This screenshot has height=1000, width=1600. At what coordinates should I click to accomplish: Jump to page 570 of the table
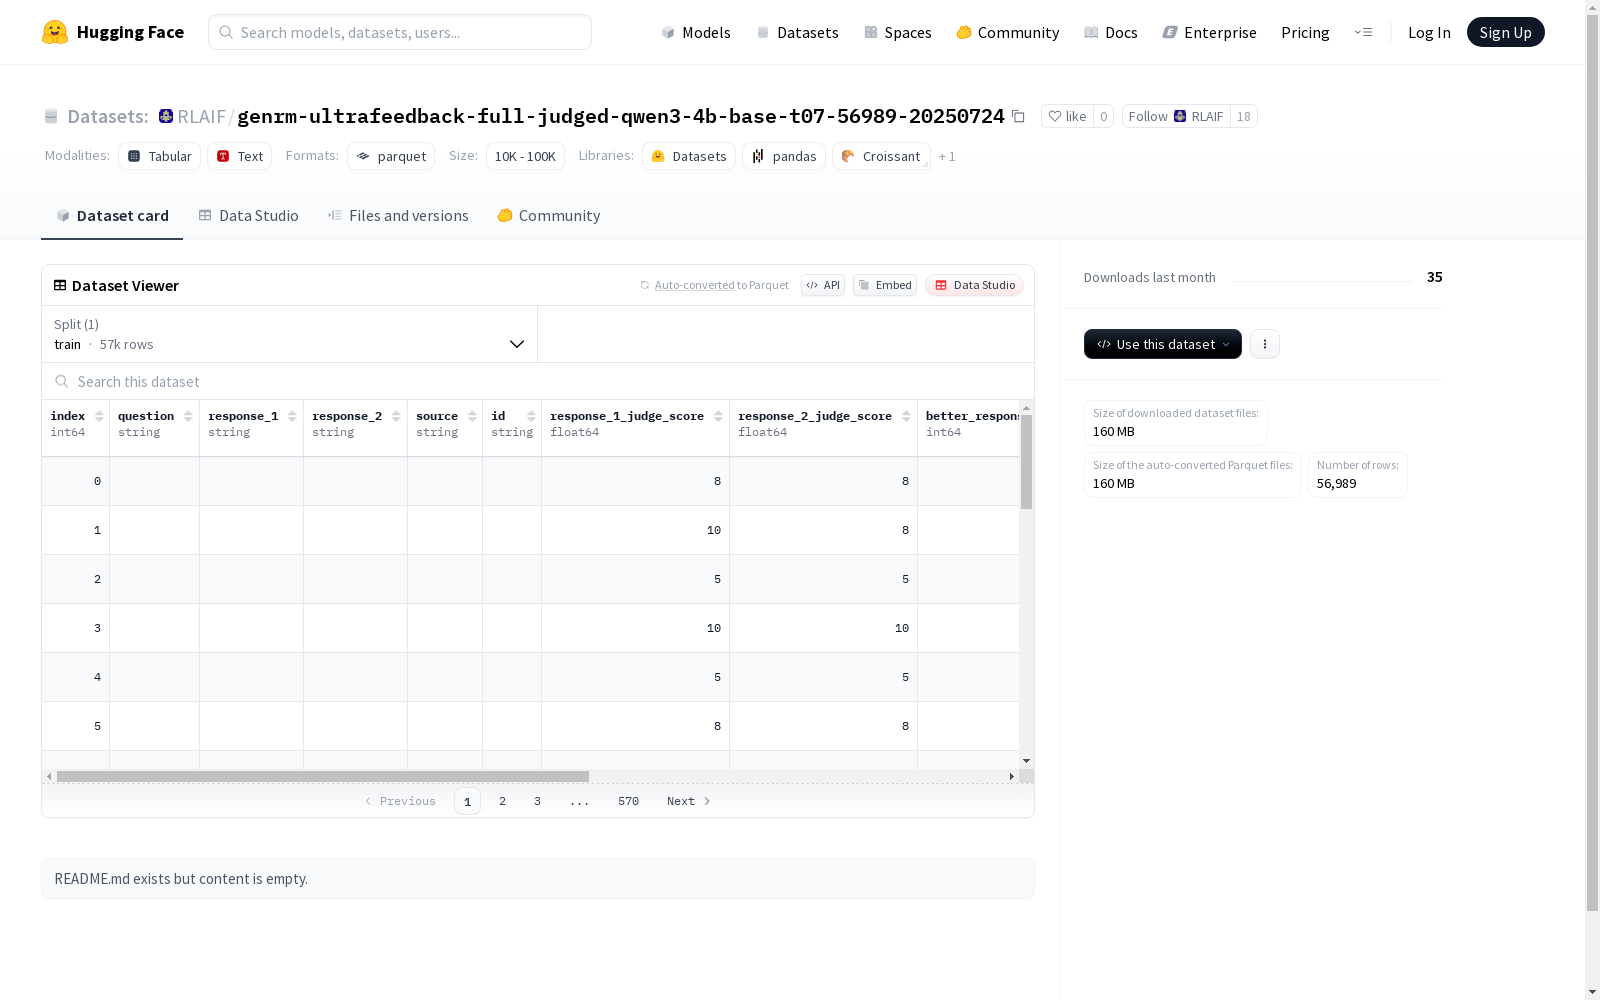(x=628, y=801)
